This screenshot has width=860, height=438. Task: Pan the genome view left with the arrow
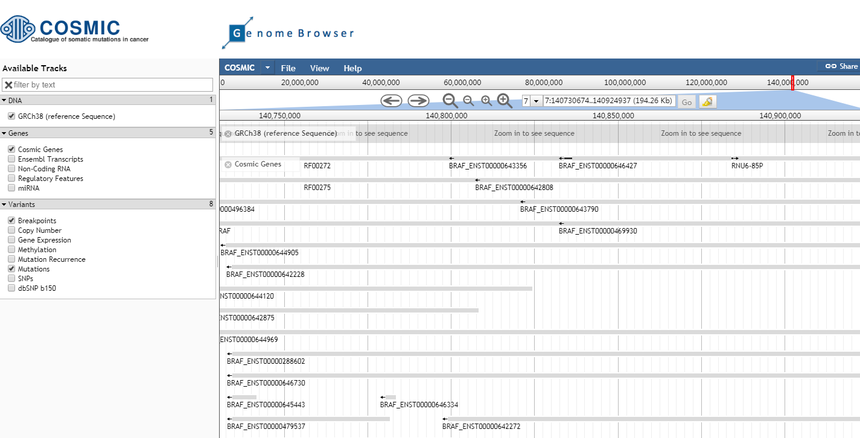tap(391, 101)
